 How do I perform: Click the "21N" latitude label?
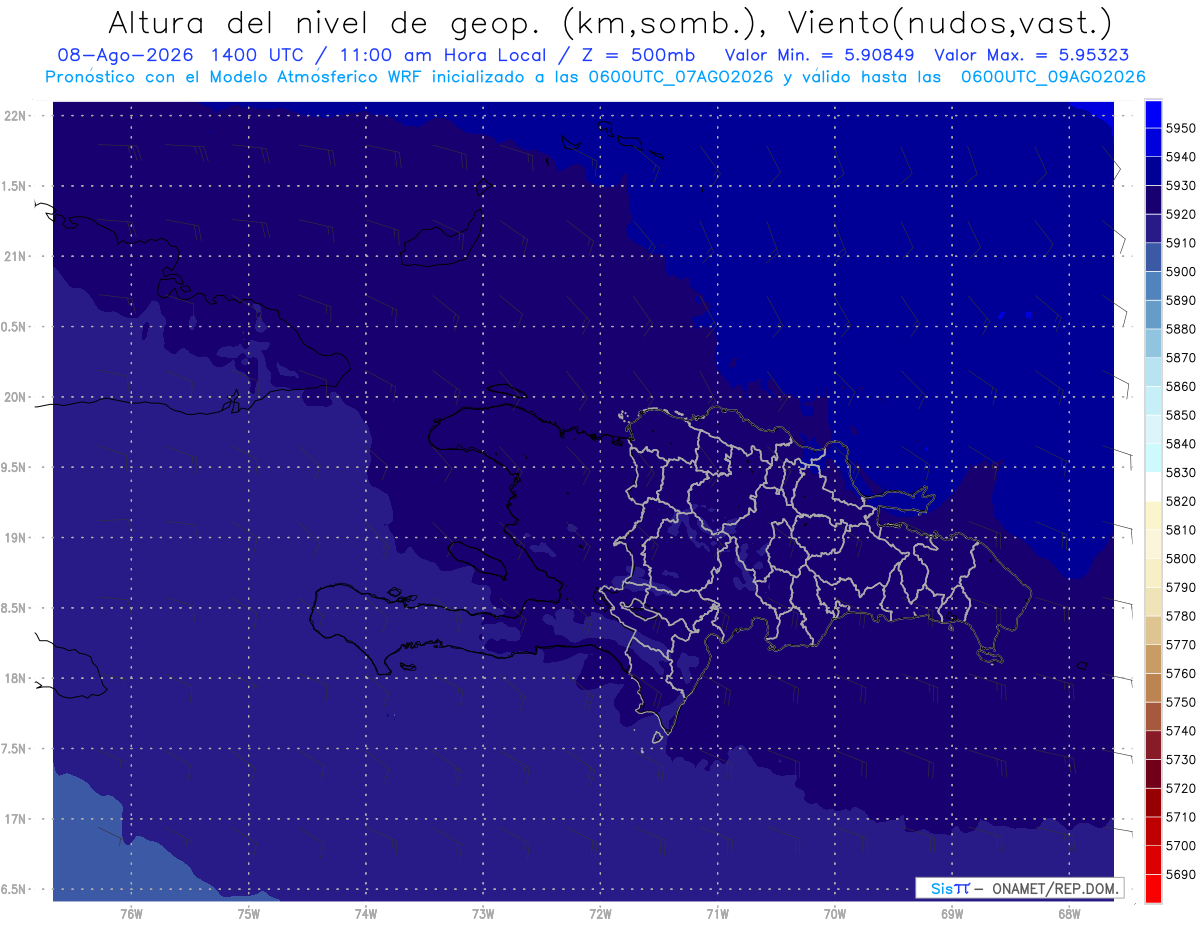(x=14, y=256)
